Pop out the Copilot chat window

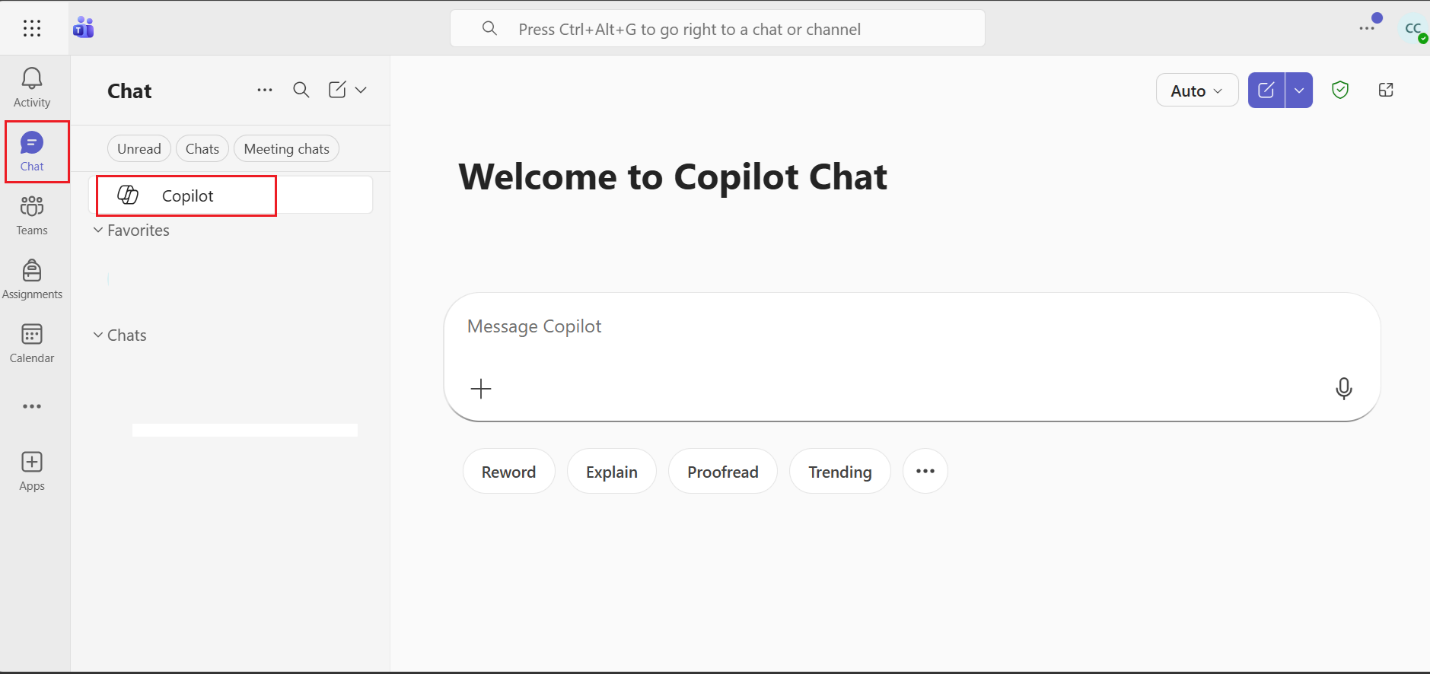tap(1386, 90)
